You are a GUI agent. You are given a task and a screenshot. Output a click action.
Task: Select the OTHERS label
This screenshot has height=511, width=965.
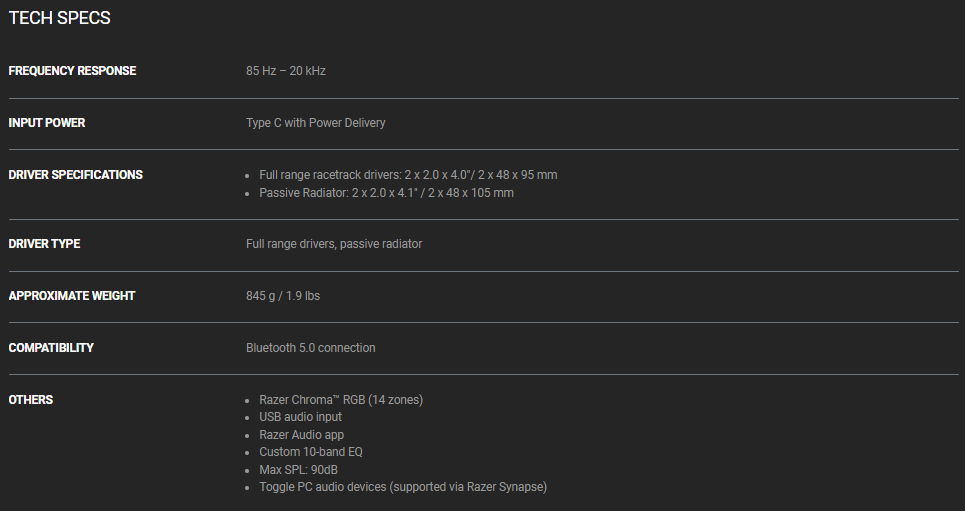(31, 400)
